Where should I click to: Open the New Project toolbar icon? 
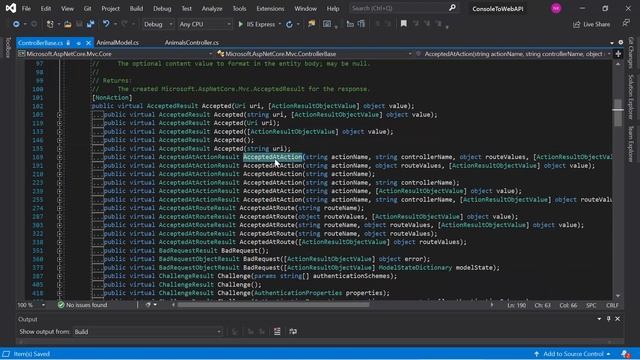[50, 24]
